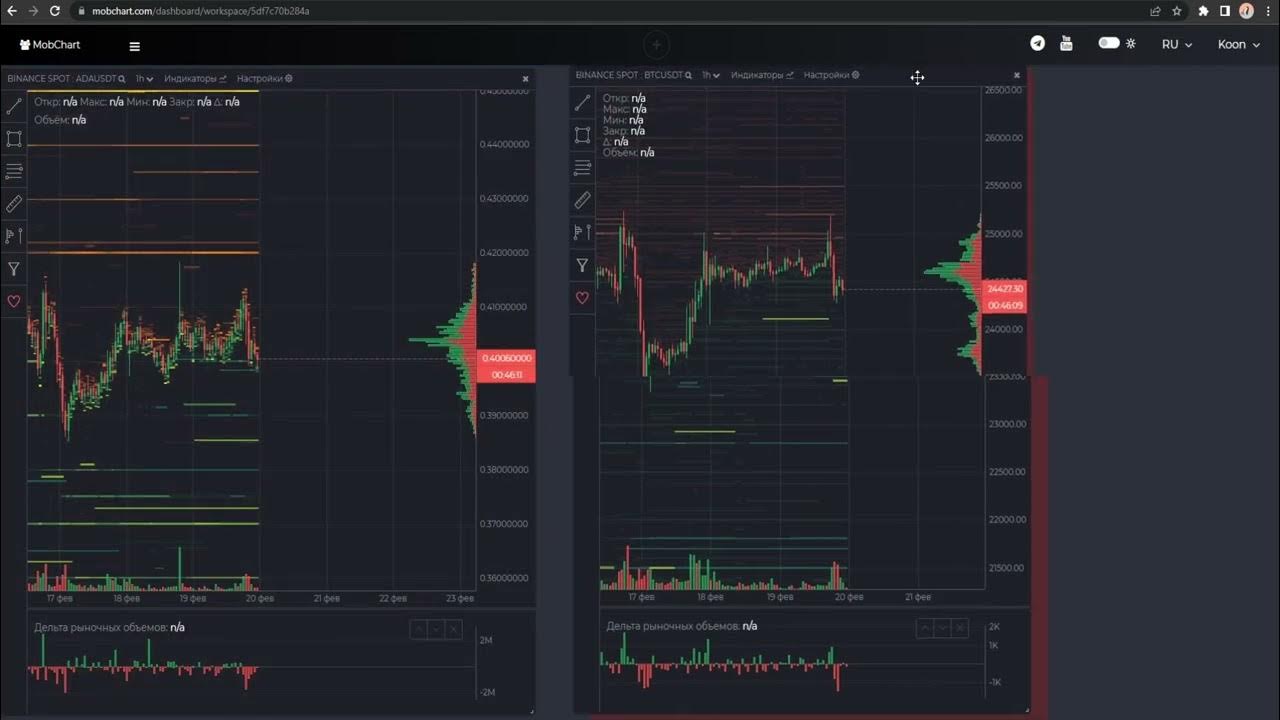Open Koon user account dropdown
This screenshot has width=1280, height=720.
click(1238, 44)
